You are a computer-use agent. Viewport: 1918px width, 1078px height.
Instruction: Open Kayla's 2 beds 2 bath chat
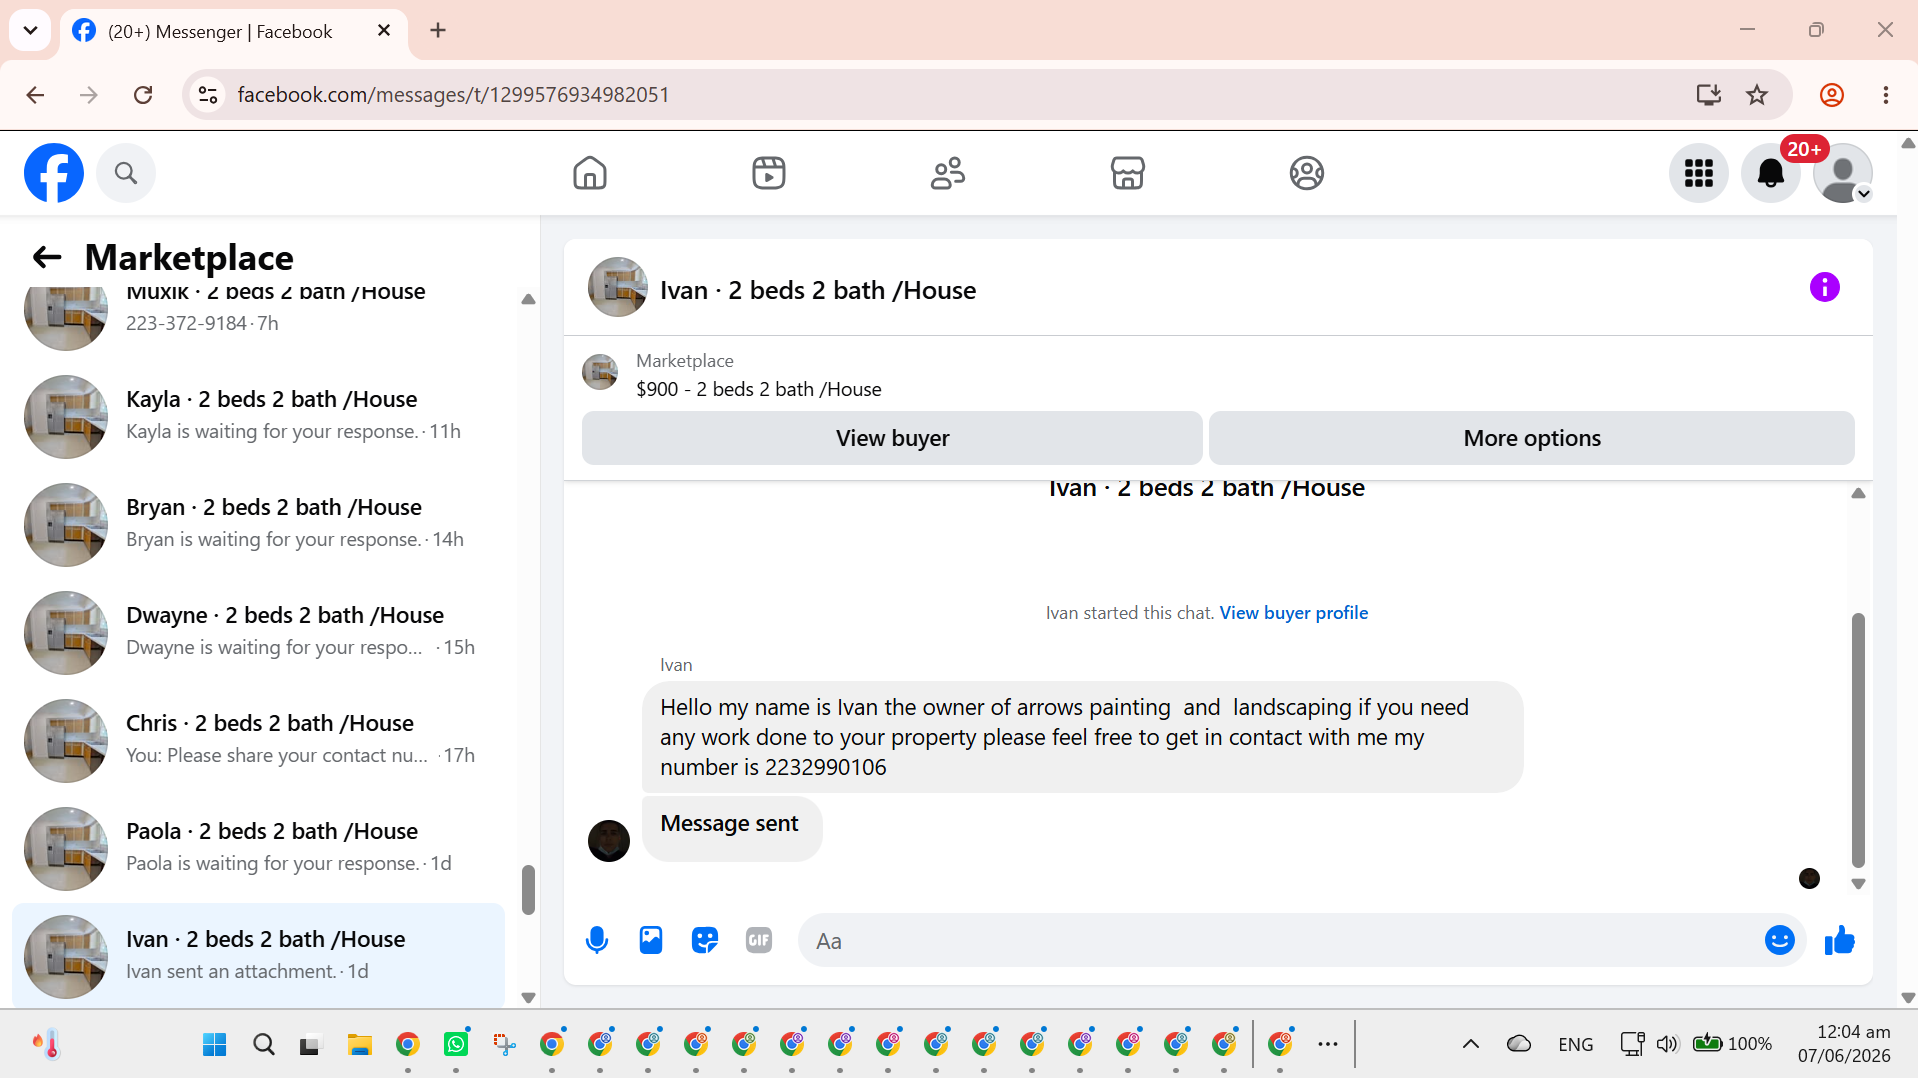click(x=259, y=416)
